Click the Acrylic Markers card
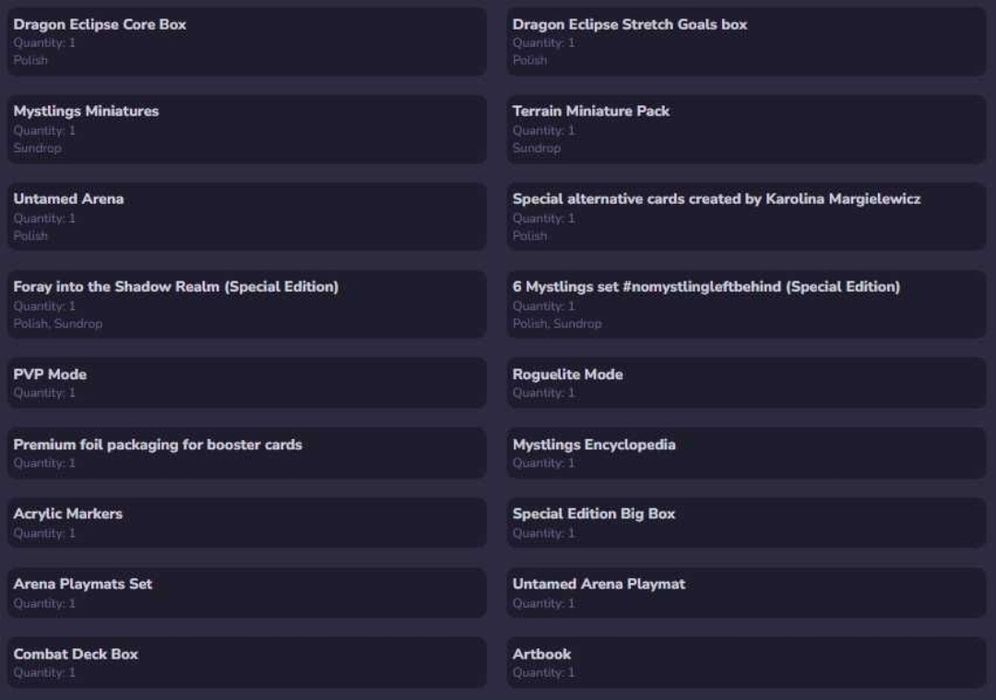This screenshot has width=996, height=700. tap(246, 523)
